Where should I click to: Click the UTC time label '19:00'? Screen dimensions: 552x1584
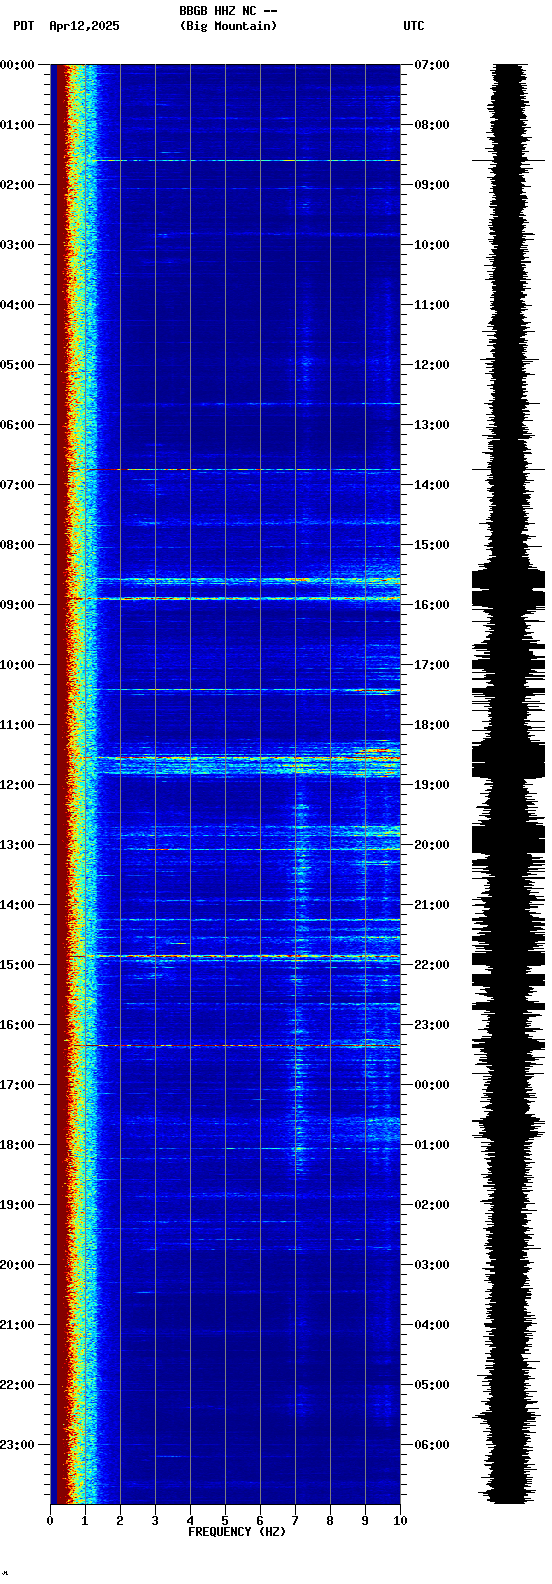(x=432, y=785)
